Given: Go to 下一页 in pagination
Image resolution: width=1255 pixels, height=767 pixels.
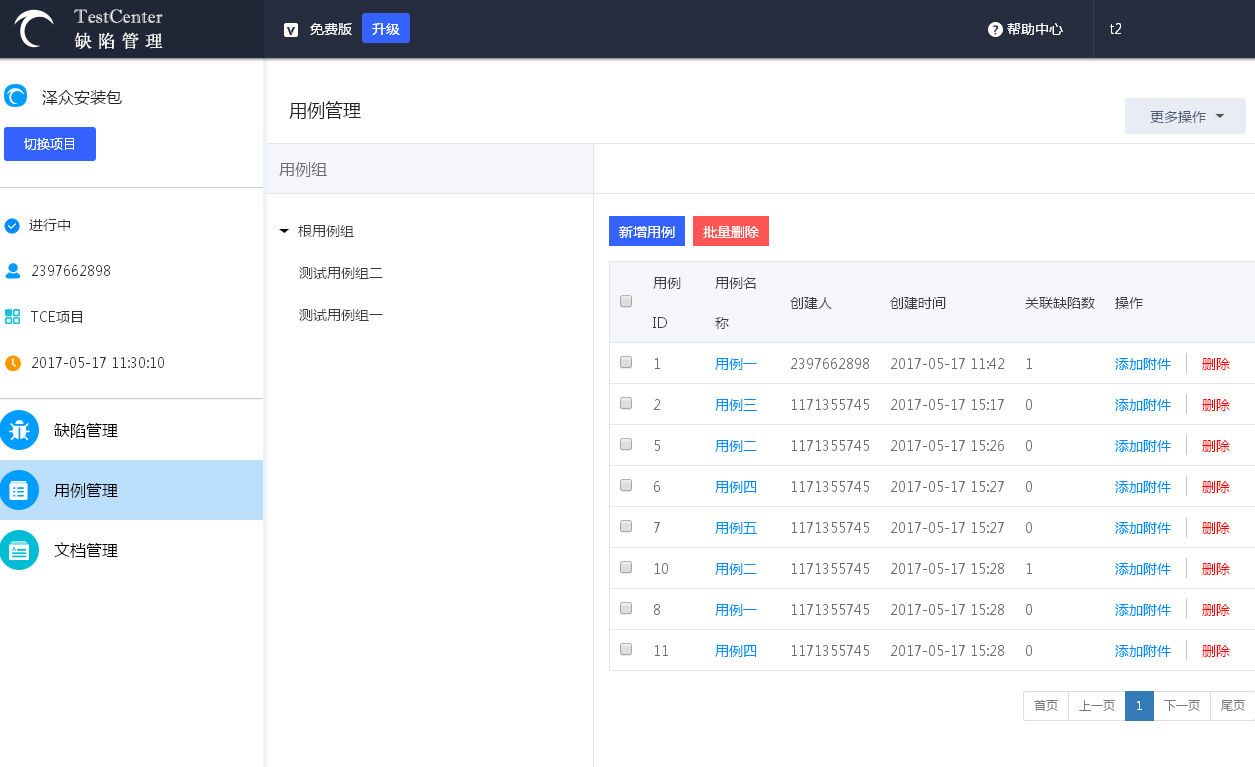Looking at the screenshot, I should point(1182,706).
